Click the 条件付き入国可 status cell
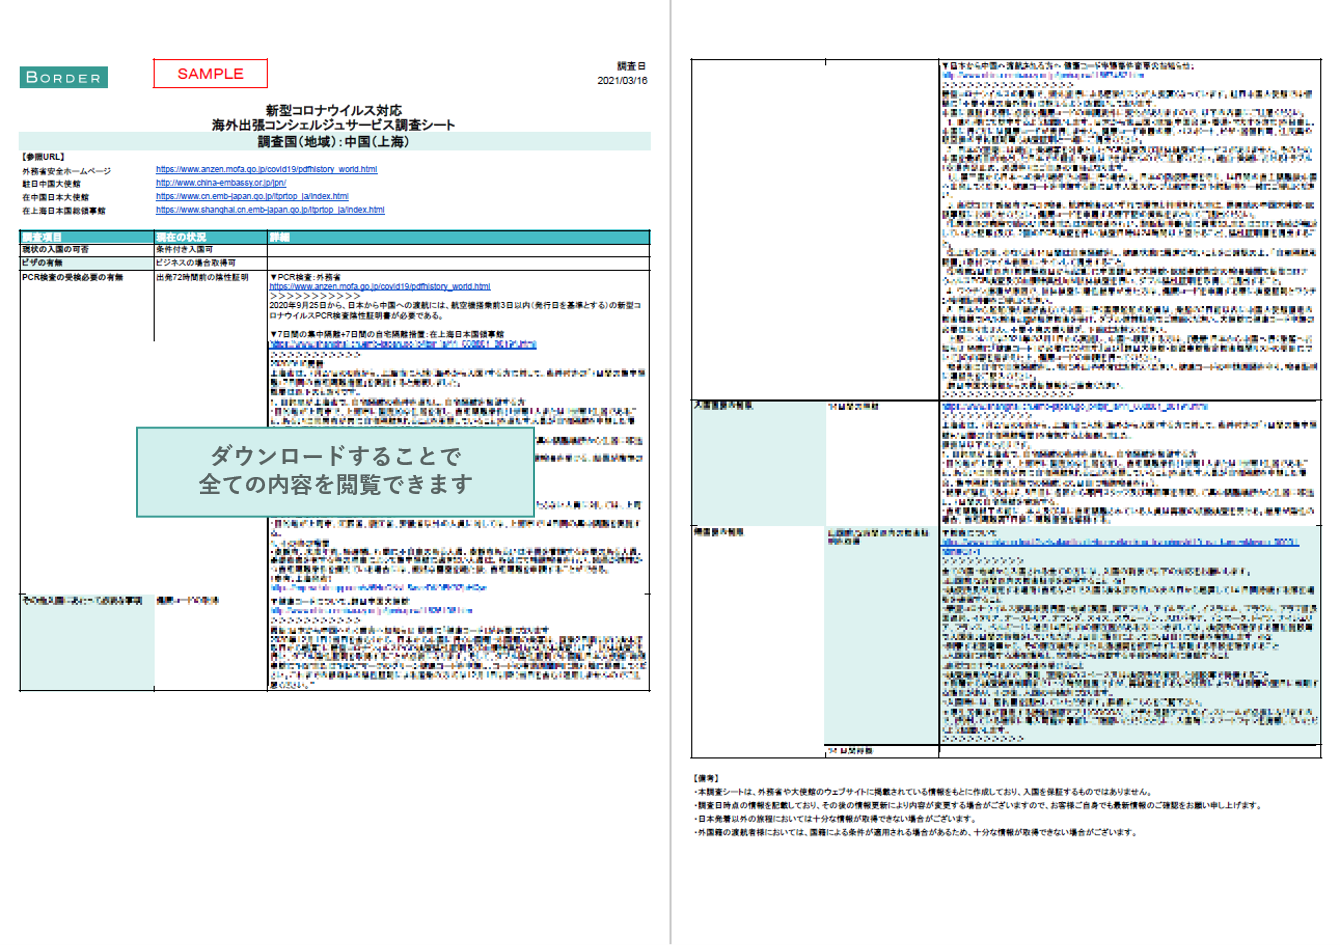 point(184,249)
